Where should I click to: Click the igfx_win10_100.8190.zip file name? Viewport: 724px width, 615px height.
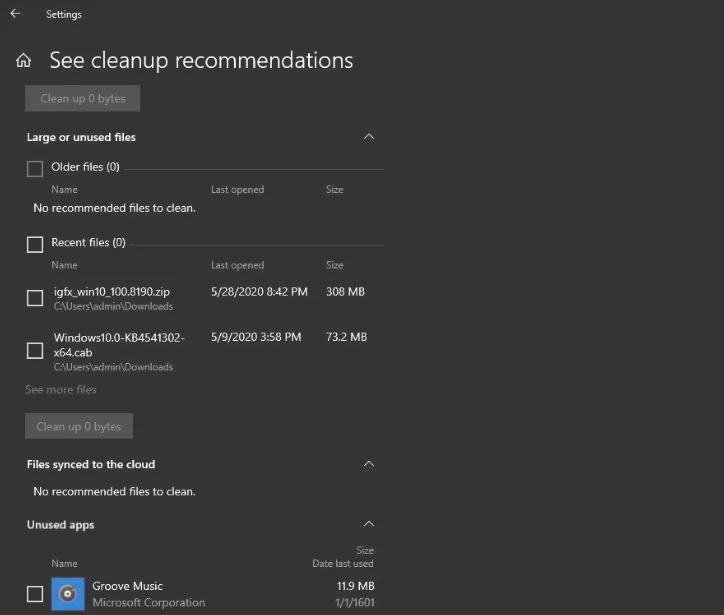coord(112,292)
